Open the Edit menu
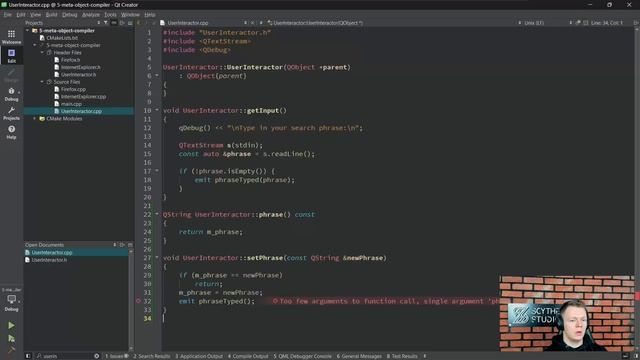 point(21,15)
